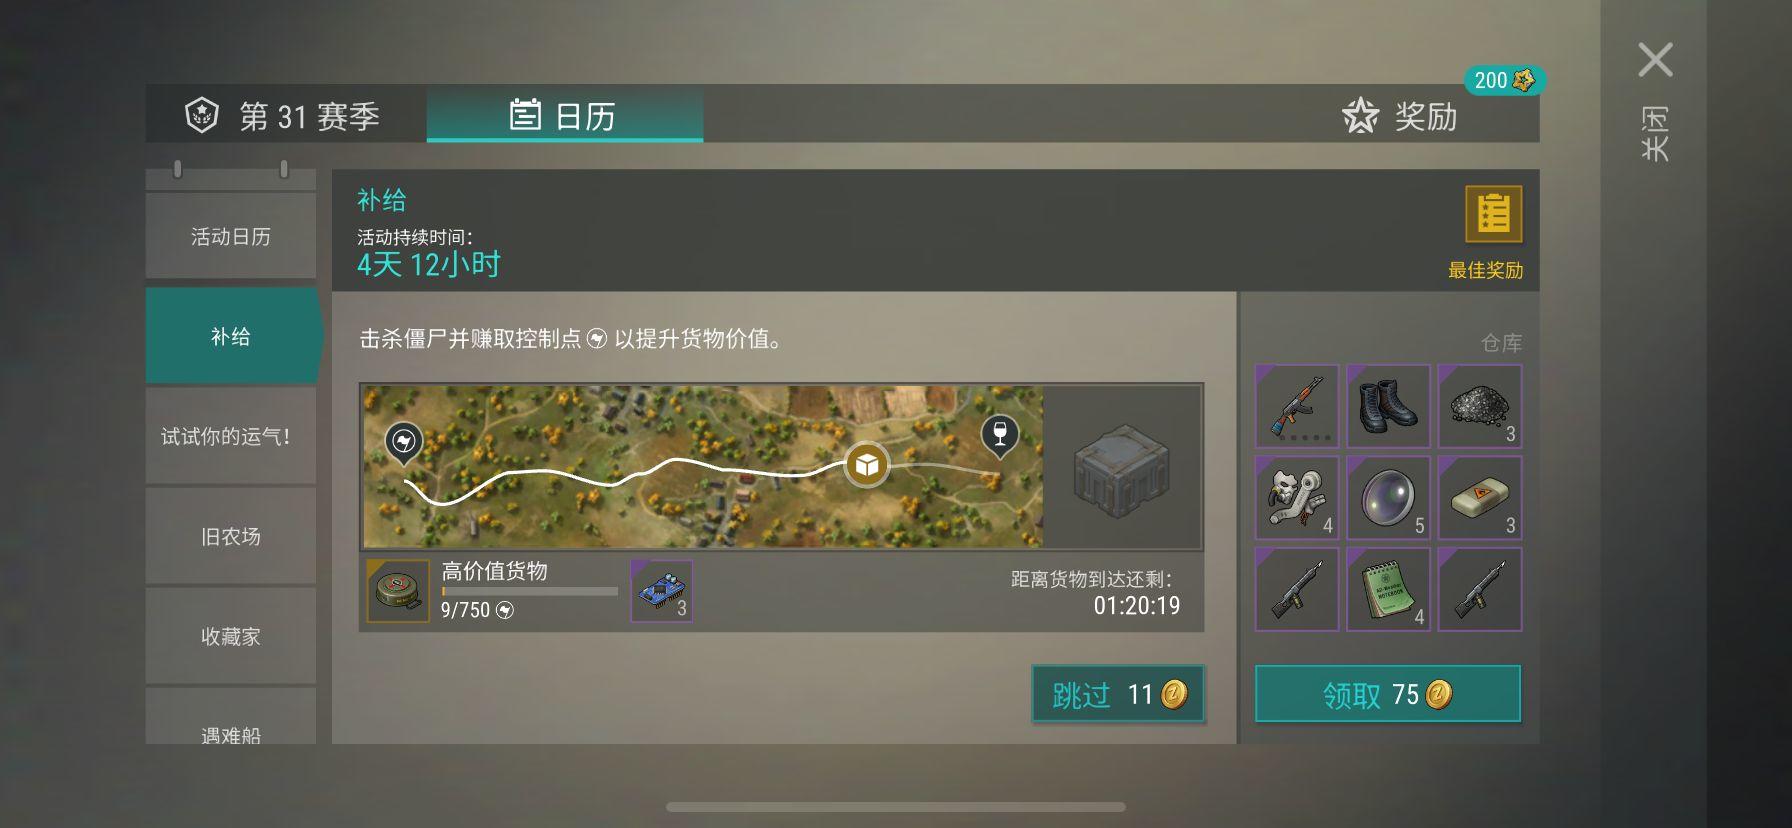
Task: Tap the landmine 高价值货物 cargo icon
Action: 397,590
